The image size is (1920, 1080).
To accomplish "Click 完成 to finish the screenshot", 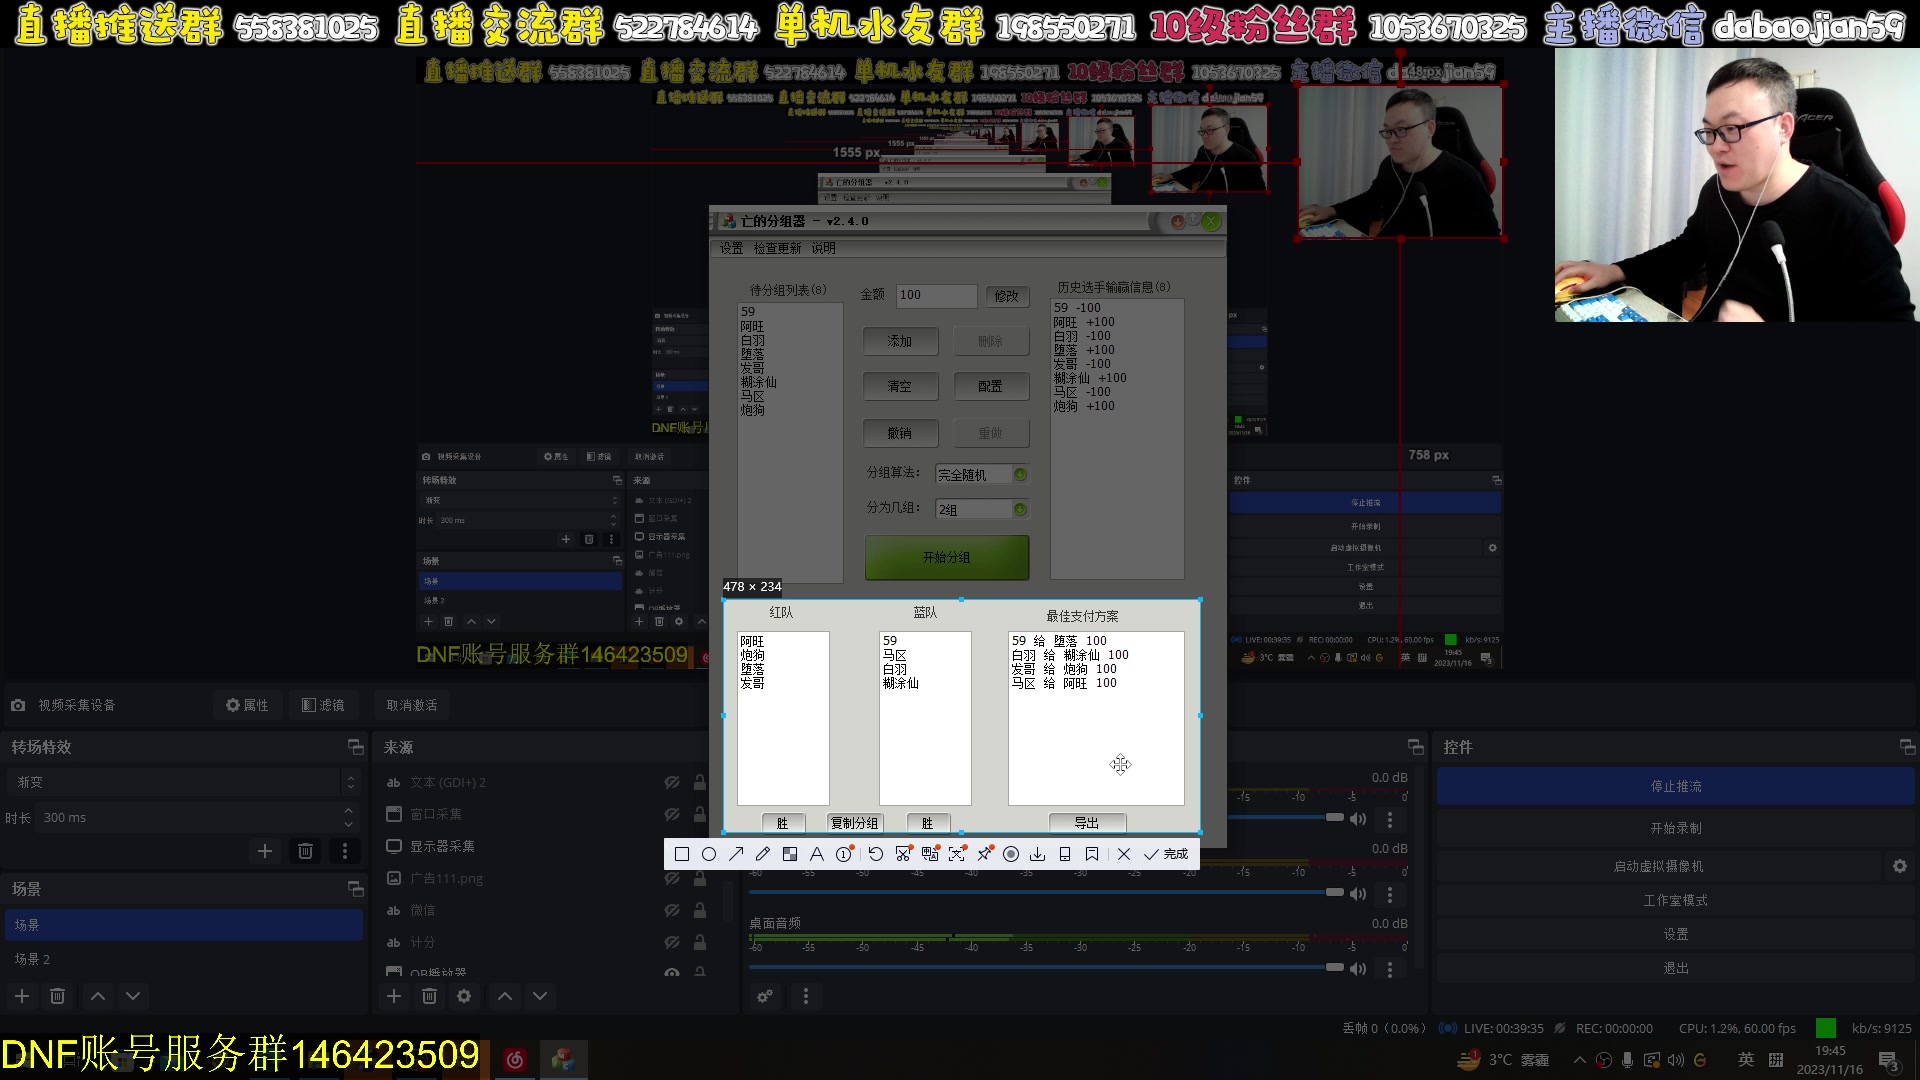I will pos(1167,854).
